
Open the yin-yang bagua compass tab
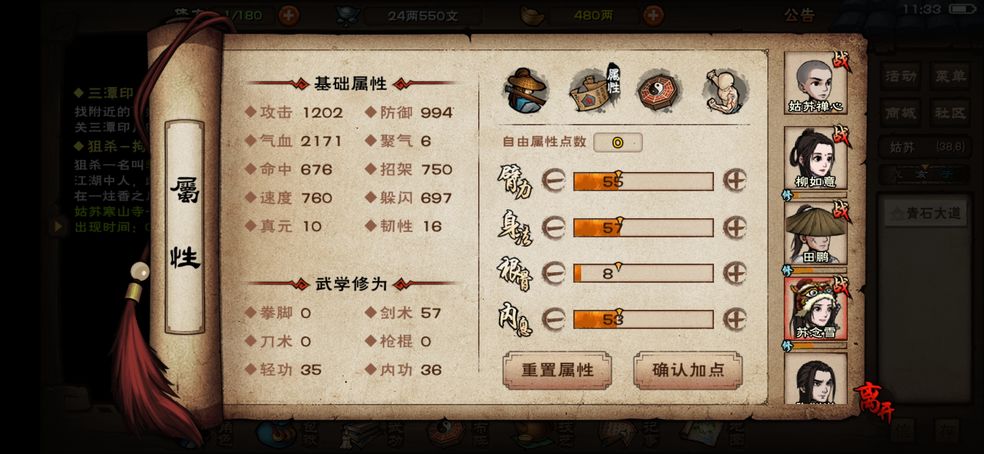(x=658, y=91)
